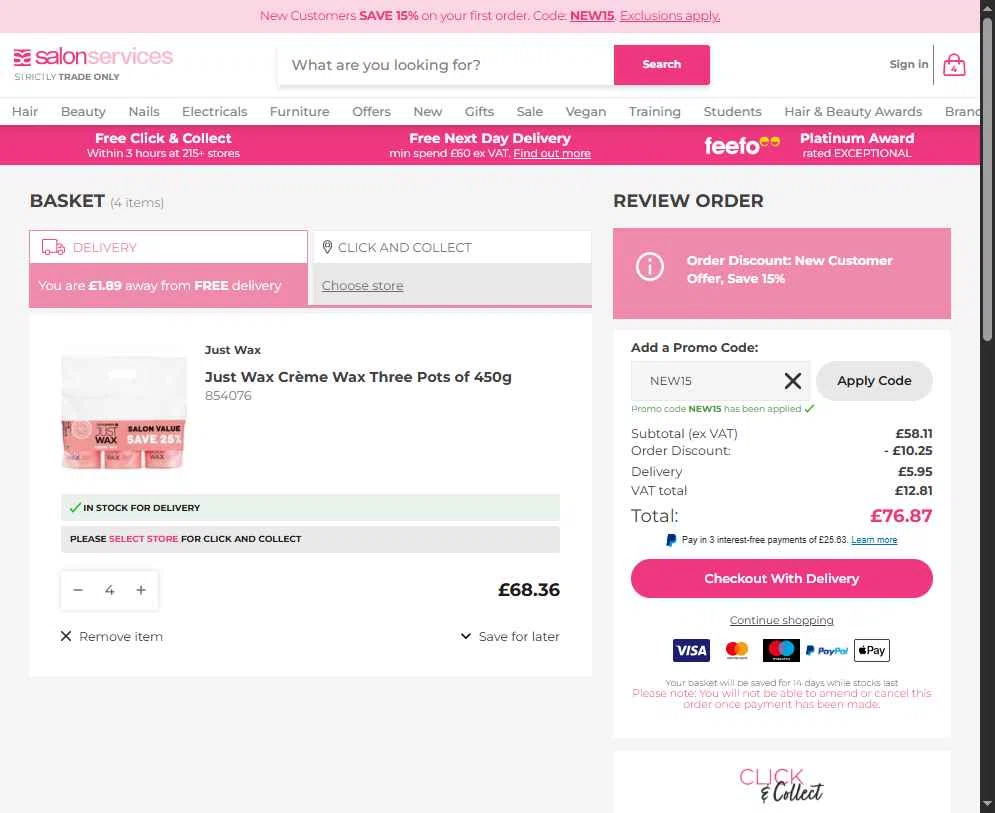Select the DELIVERY tab

[x=168, y=247]
